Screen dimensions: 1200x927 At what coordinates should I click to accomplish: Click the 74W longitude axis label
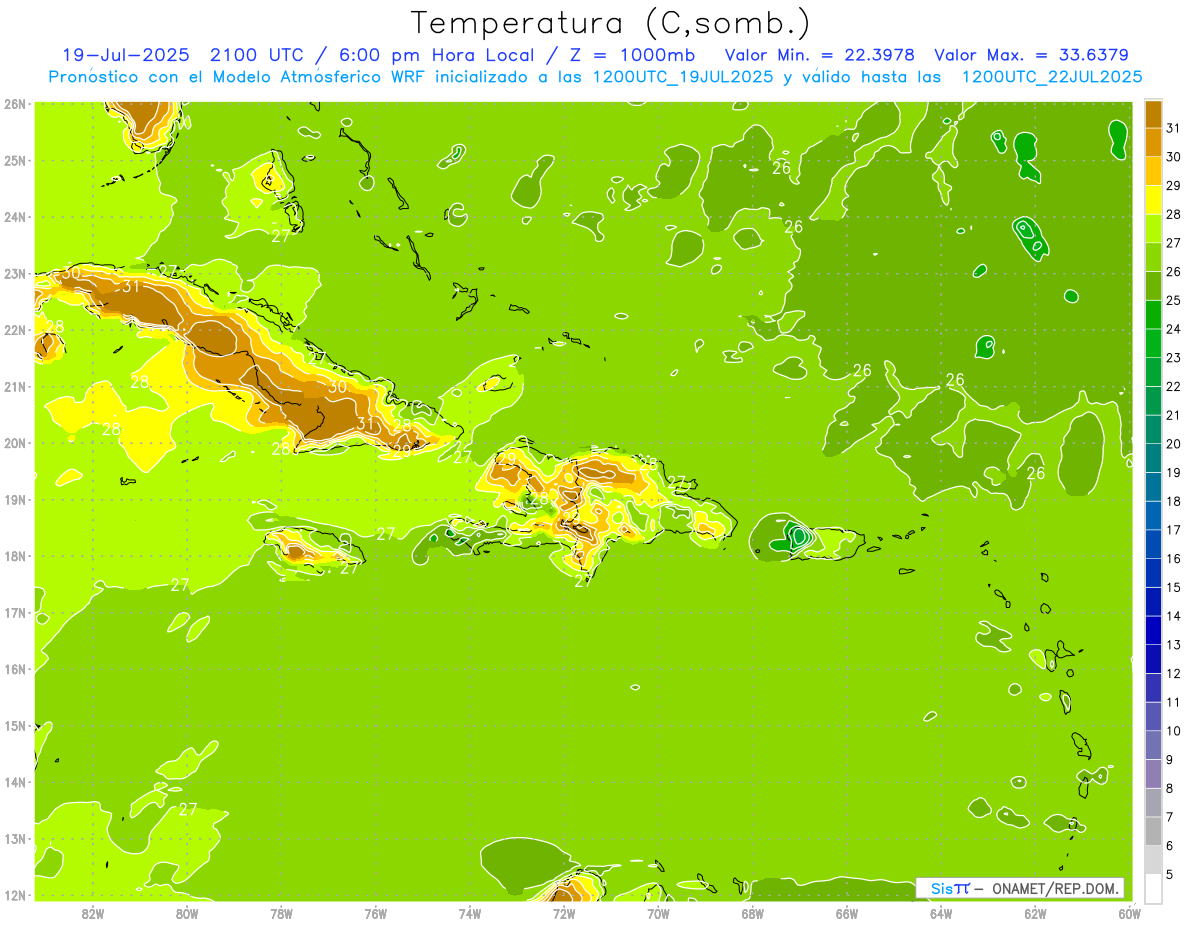click(470, 913)
